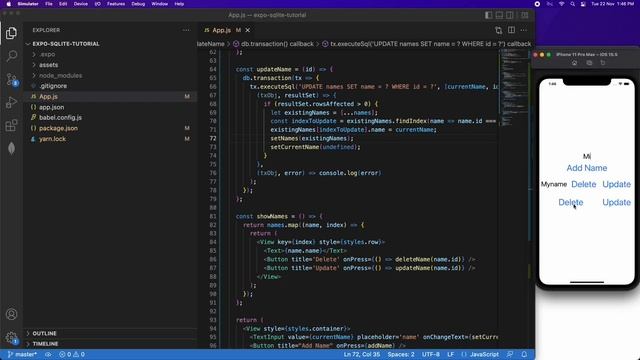640x360 pixels.
Task: Toggle primary sidebar layout icon
Action: [489, 15]
